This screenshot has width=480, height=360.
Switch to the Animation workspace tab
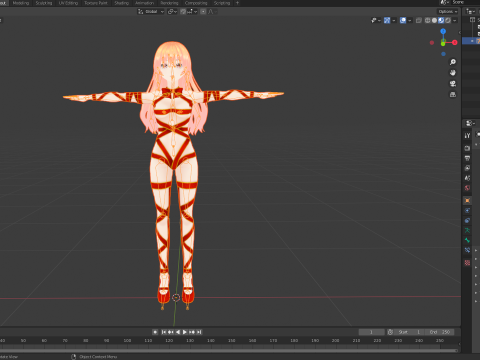(x=144, y=3)
